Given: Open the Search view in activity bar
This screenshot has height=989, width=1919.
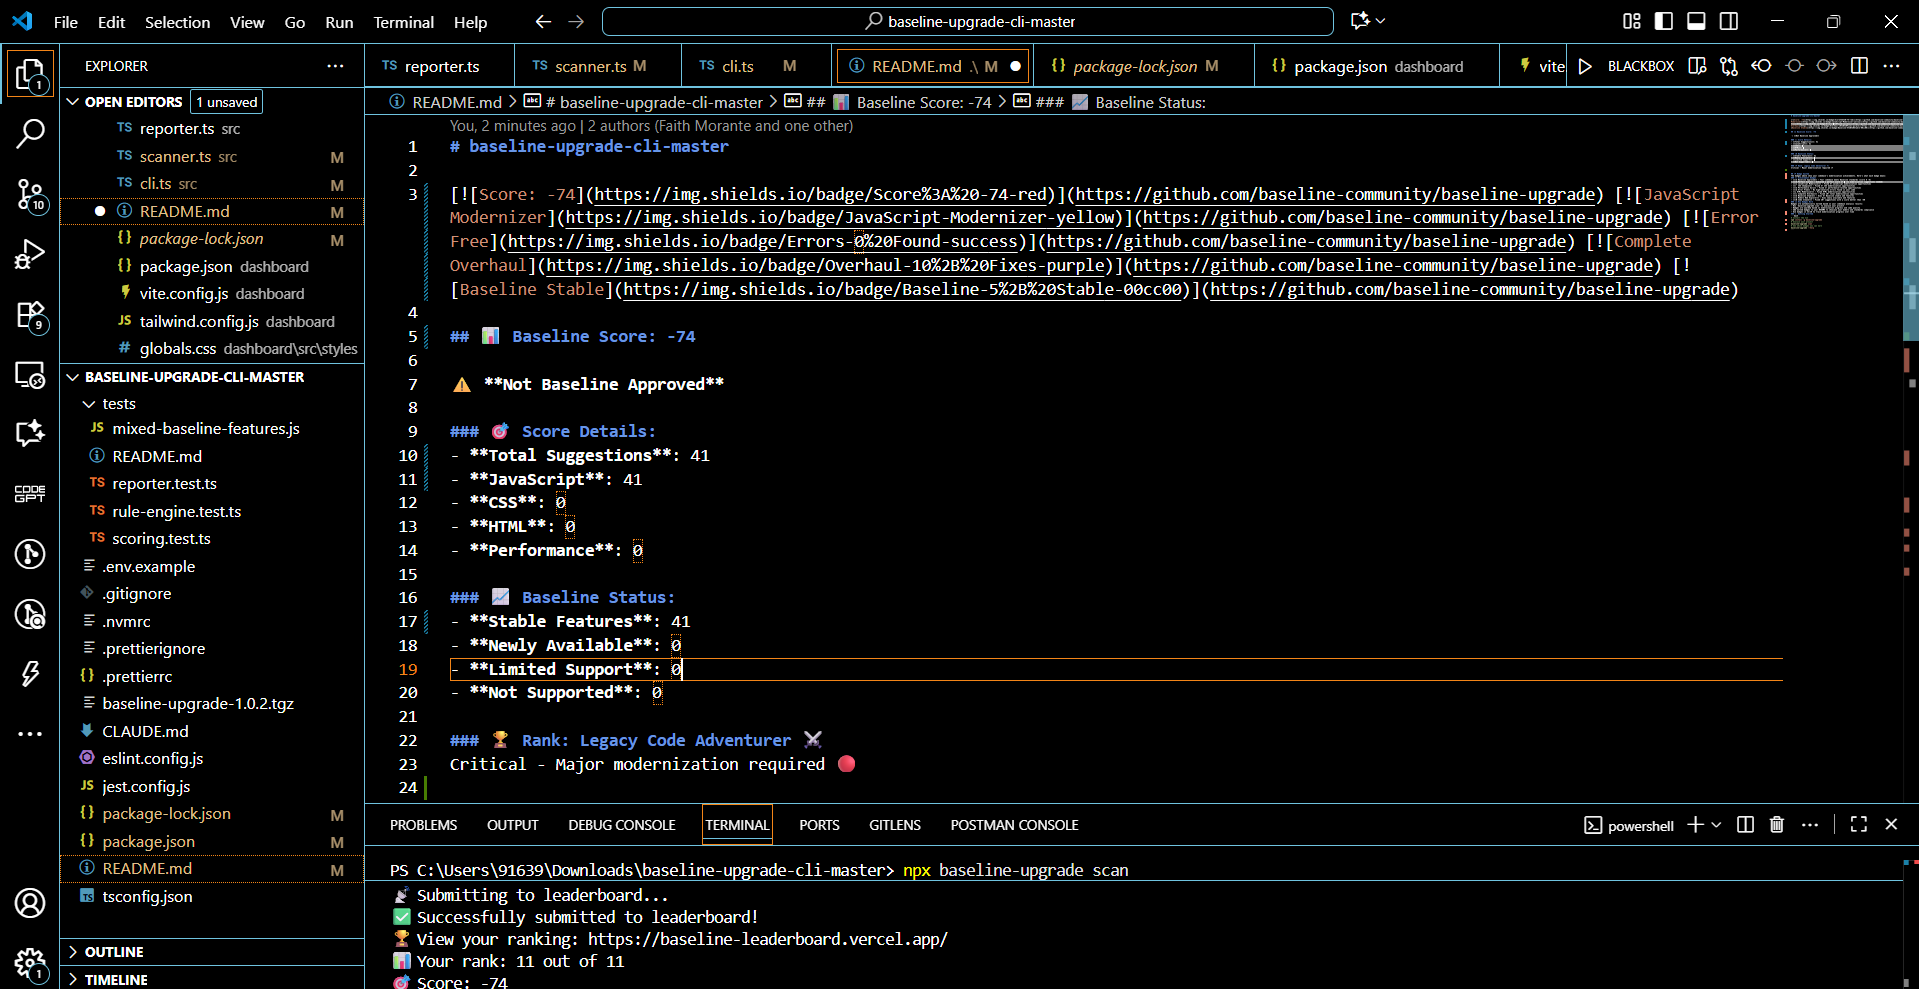Looking at the screenshot, I should click(30, 133).
